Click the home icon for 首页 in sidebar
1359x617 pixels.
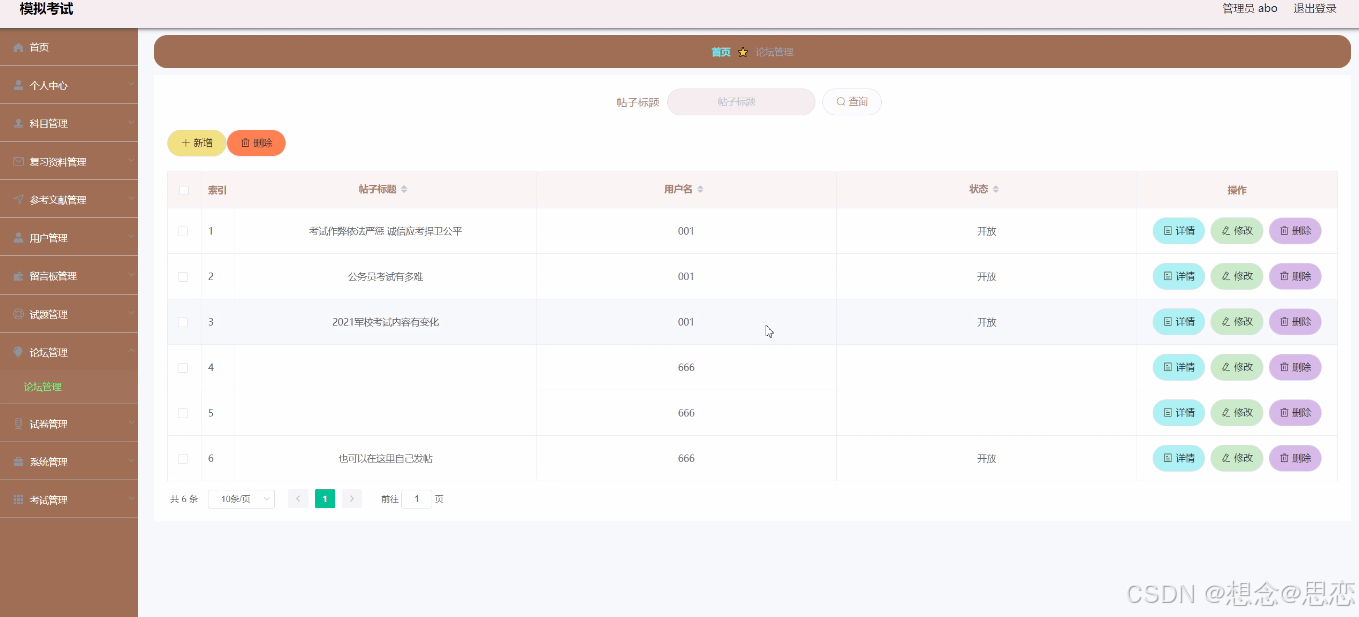tap(18, 47)
